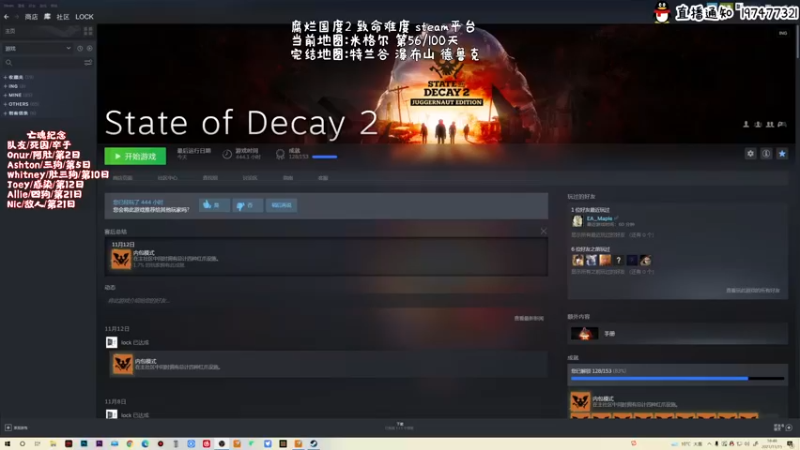Go back with the left arrow
The width and height of the screenshot is (800, 450).
click(x=6, y=17)
